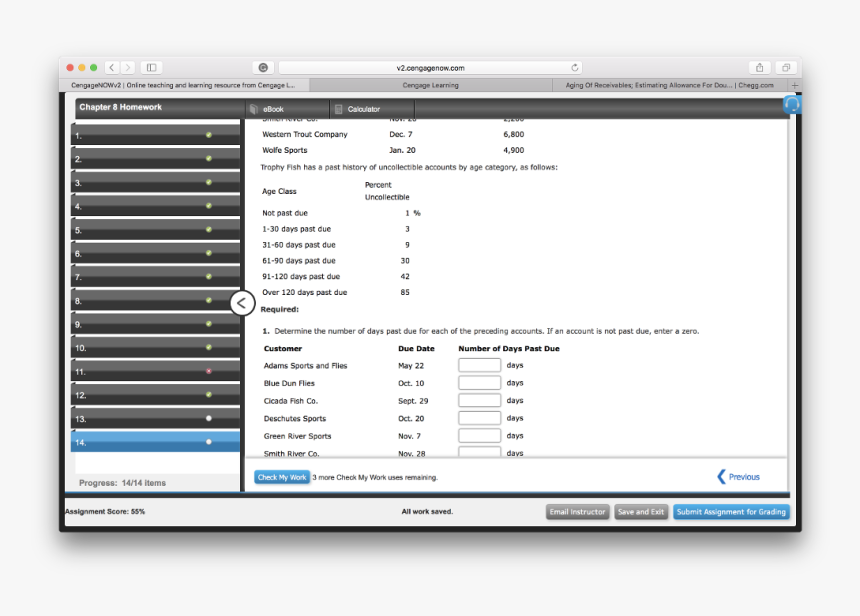Image resolution: width=860 pixels, height=616 pixels.
Task: Click the Safari back arrow
Action: 112,68
